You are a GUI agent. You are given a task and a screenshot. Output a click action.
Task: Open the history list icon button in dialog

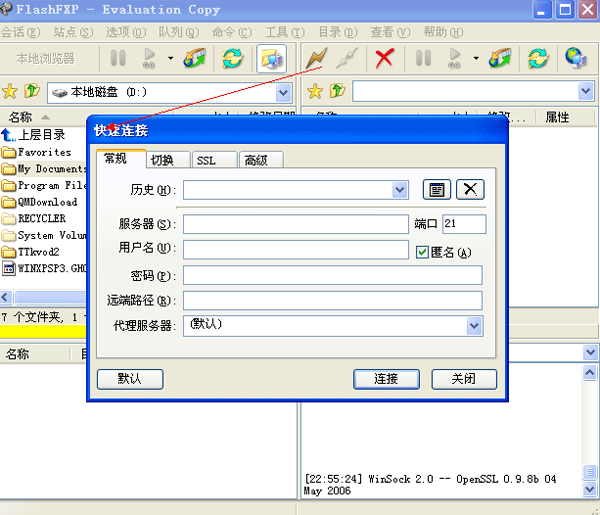point(436,190)
